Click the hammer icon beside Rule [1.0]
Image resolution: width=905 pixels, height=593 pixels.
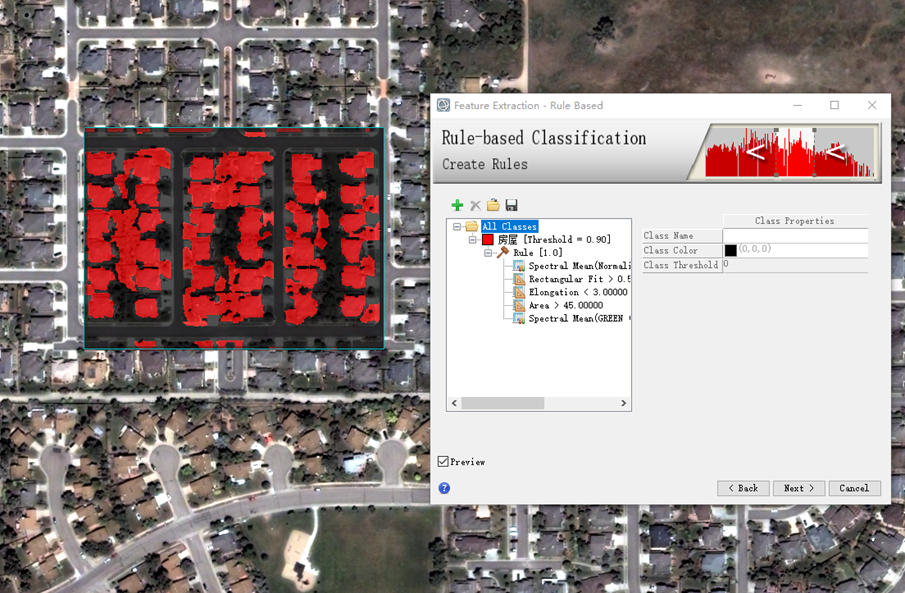coord(503,252)
